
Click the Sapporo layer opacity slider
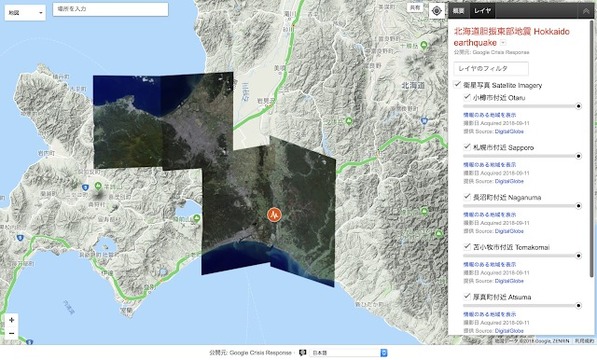[x=522, y=156]
